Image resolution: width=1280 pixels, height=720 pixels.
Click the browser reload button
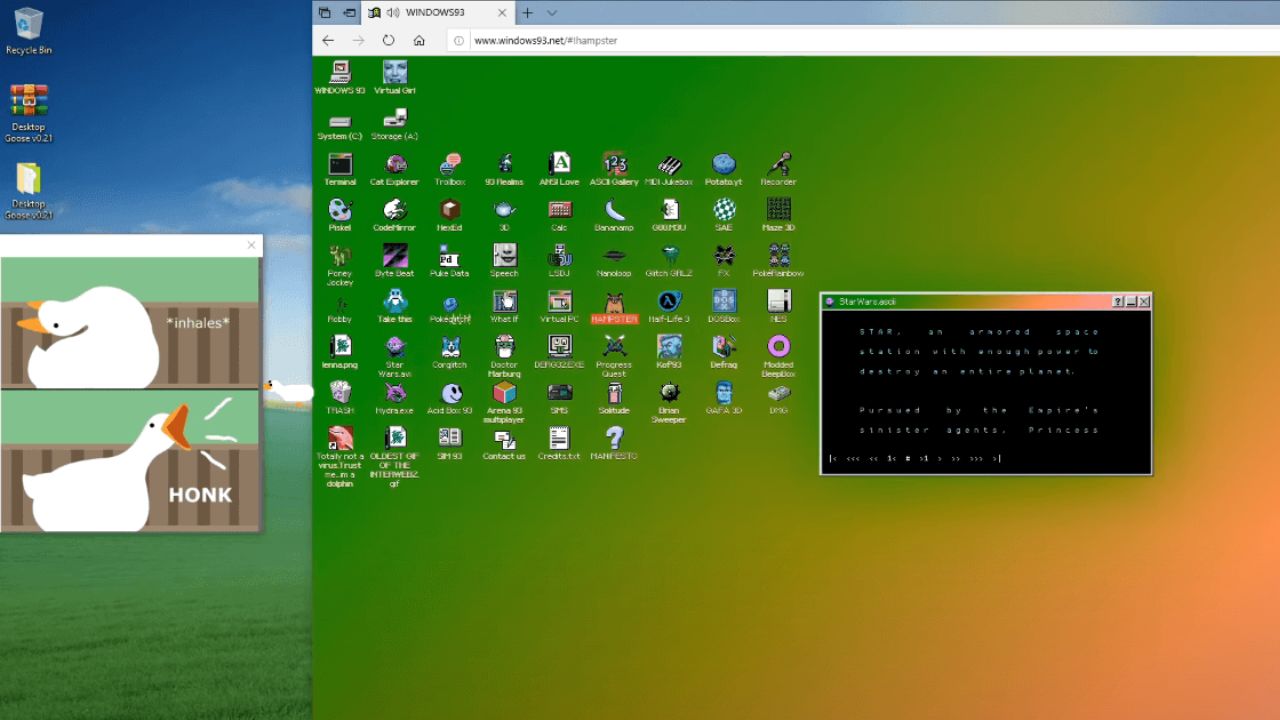(x=388, y=40)
